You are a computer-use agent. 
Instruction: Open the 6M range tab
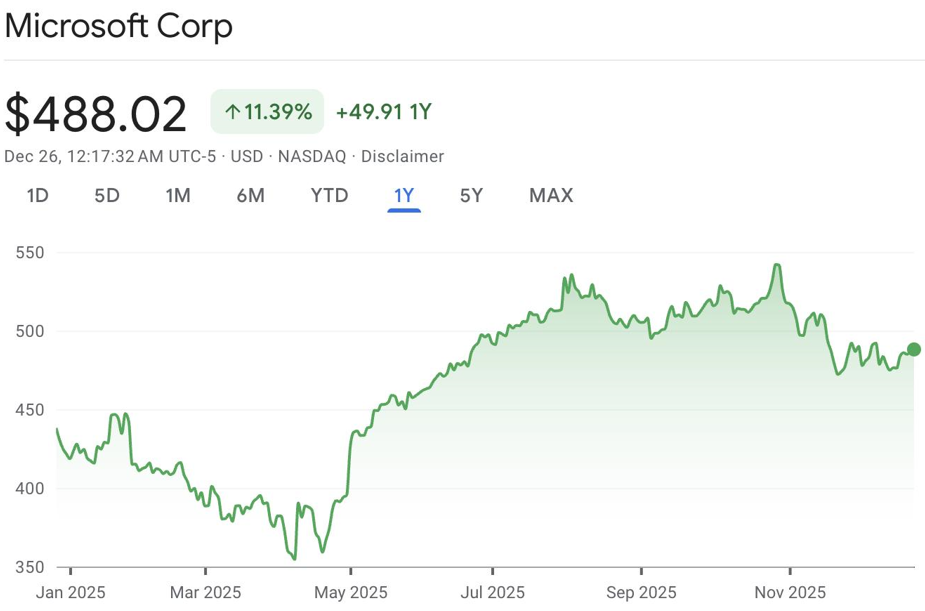pos(250,195)
